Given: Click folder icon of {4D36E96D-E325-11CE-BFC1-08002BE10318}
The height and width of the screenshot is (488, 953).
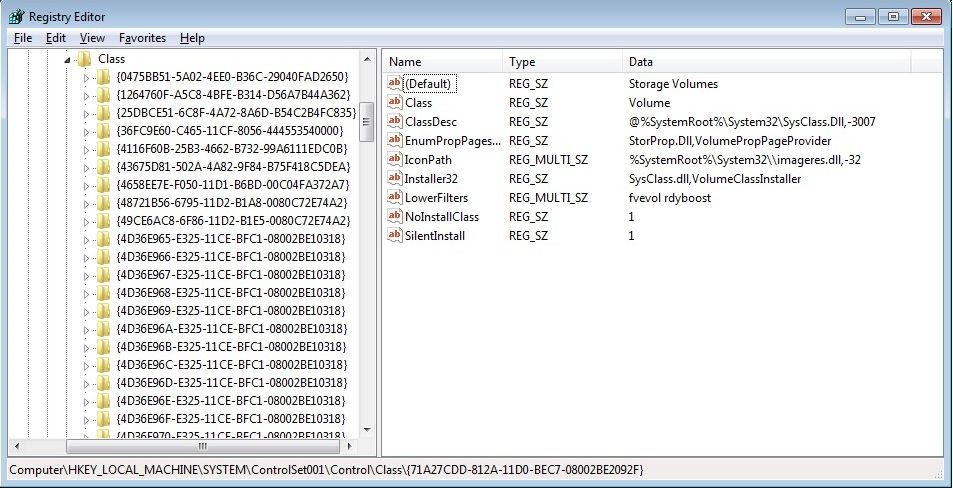Looking at the screenshot, I should click(x=103, y=383).
